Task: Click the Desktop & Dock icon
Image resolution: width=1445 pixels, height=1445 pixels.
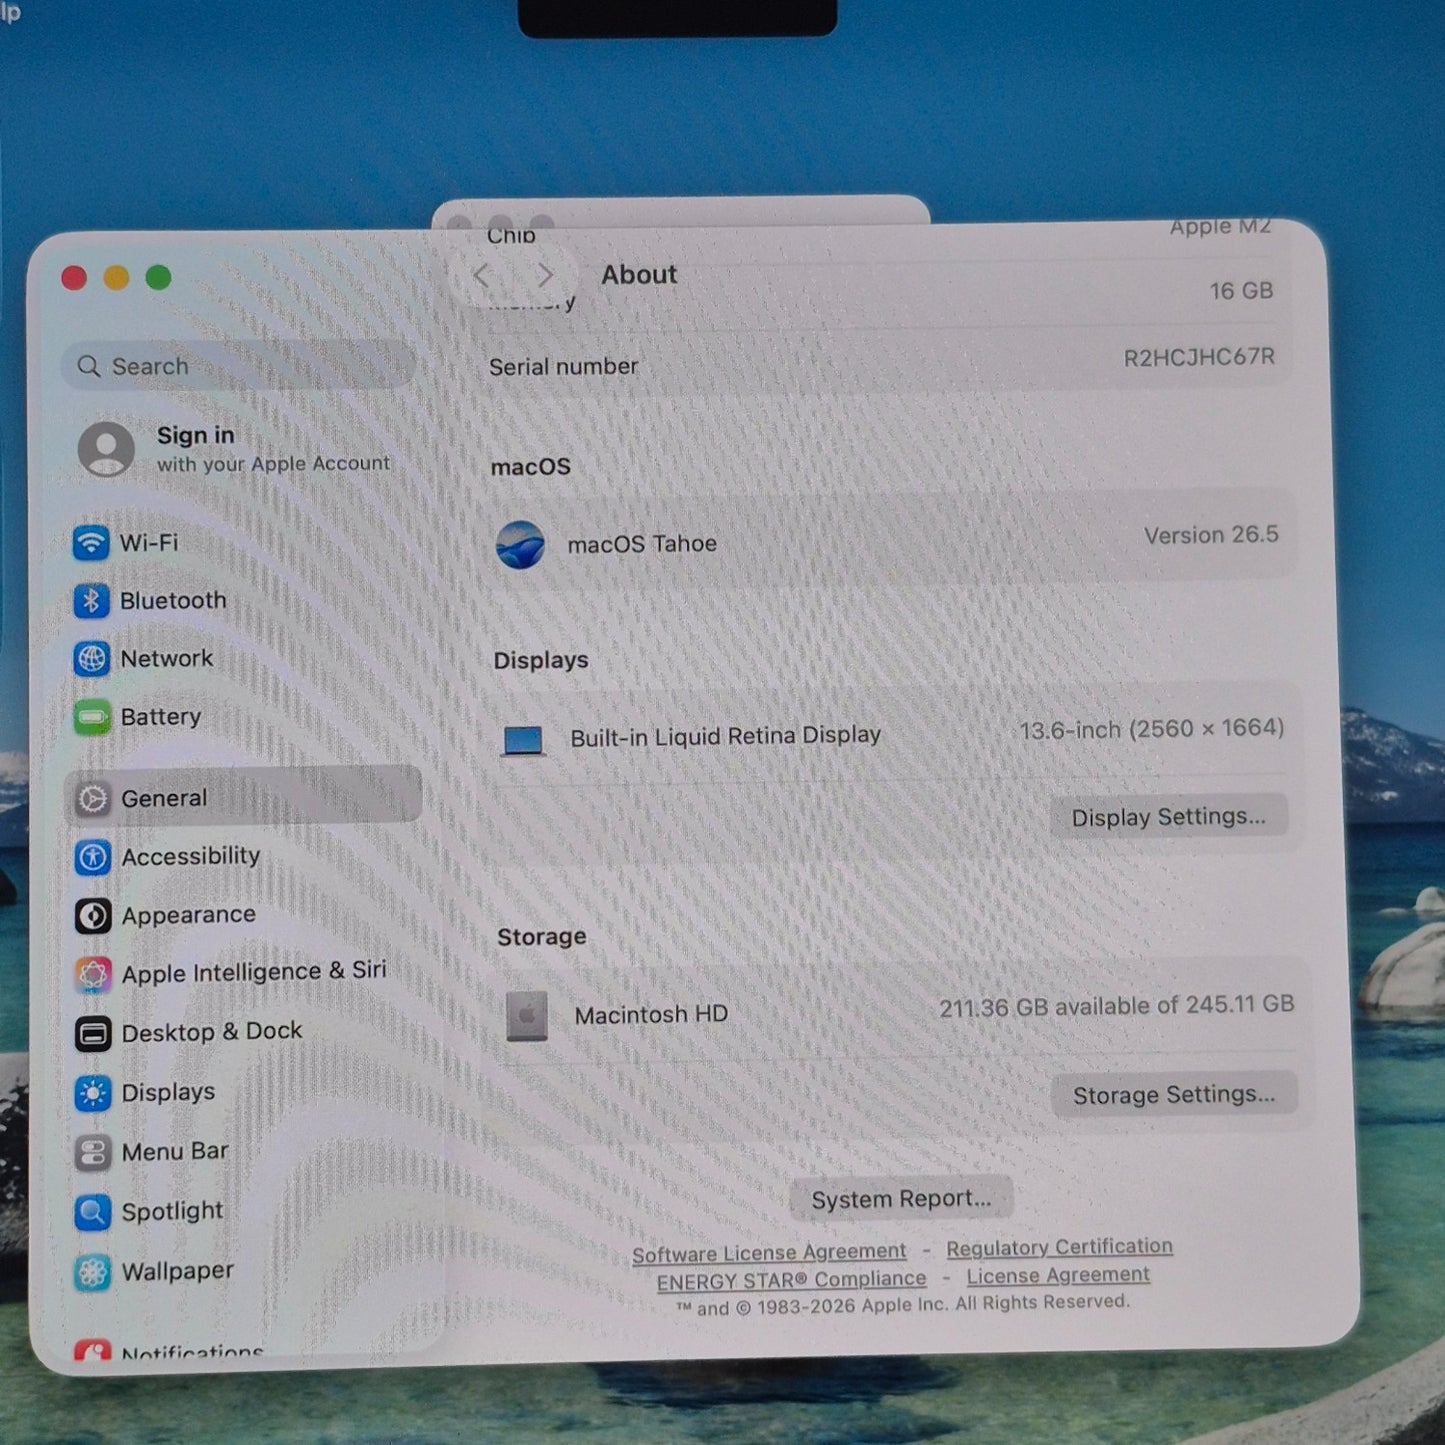Action: 93,1034
